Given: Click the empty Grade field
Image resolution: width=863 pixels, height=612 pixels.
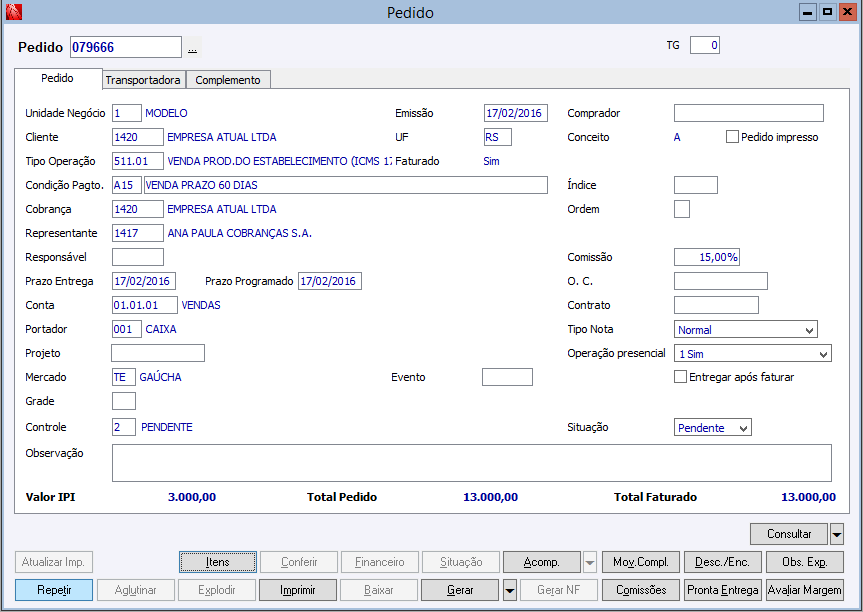Looking at the screenshot, I should [x=124, y=401].
